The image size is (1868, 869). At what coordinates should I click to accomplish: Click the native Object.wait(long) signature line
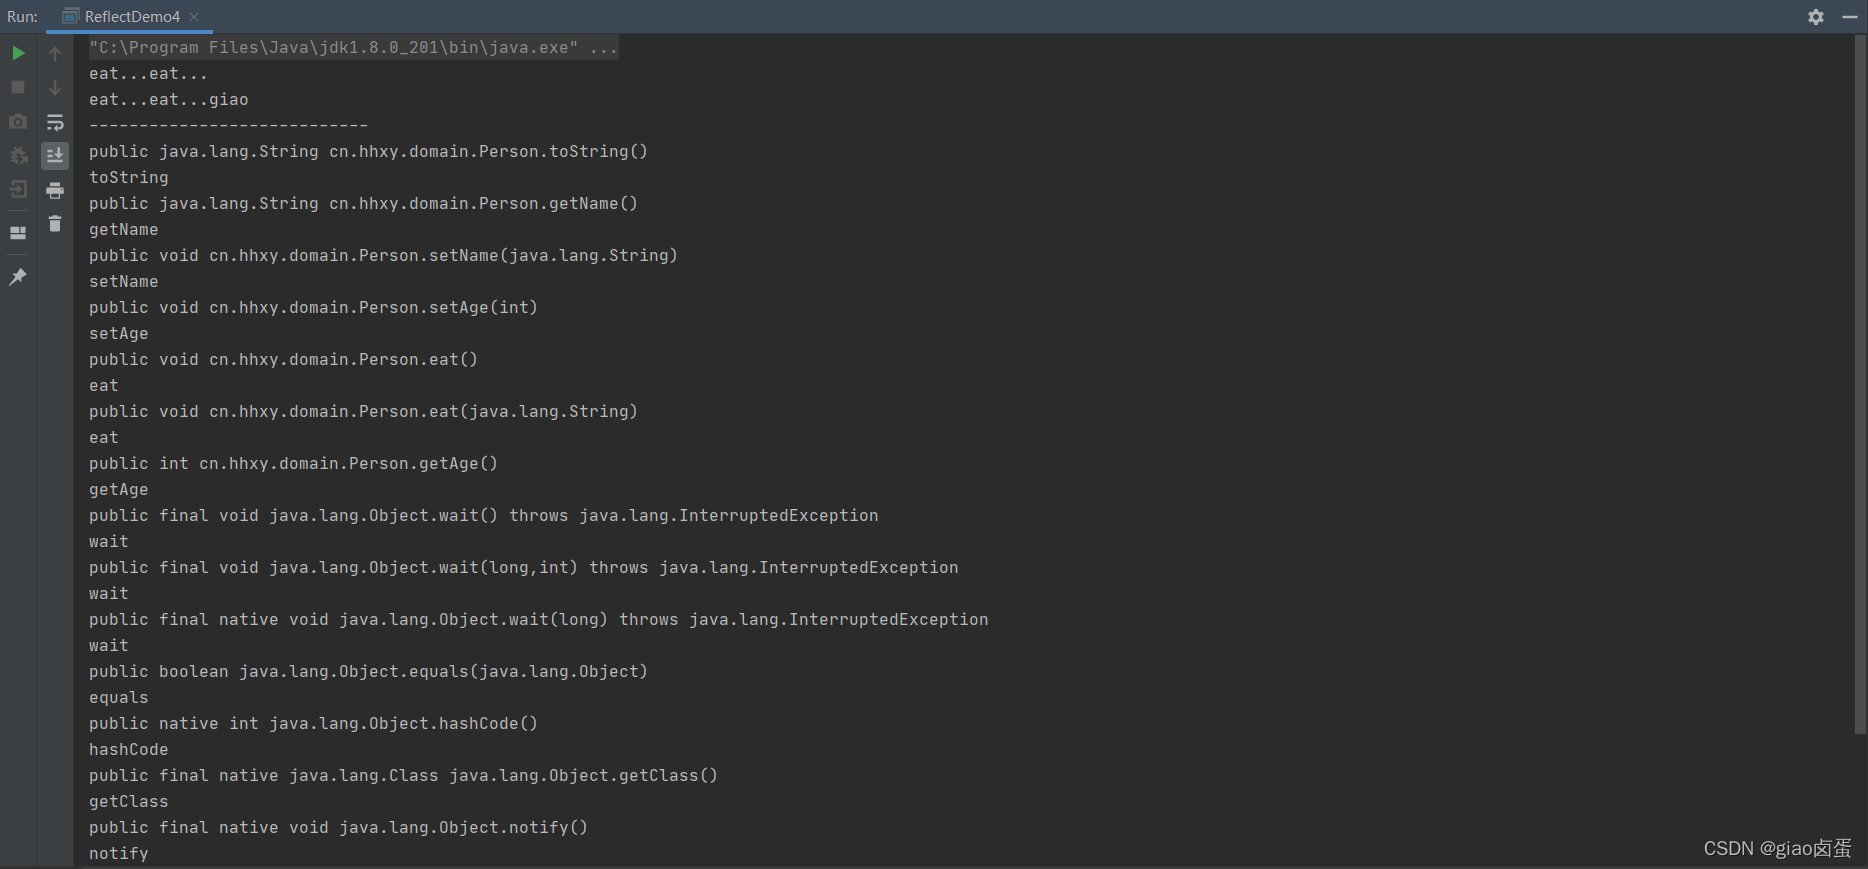click(539, 619)
